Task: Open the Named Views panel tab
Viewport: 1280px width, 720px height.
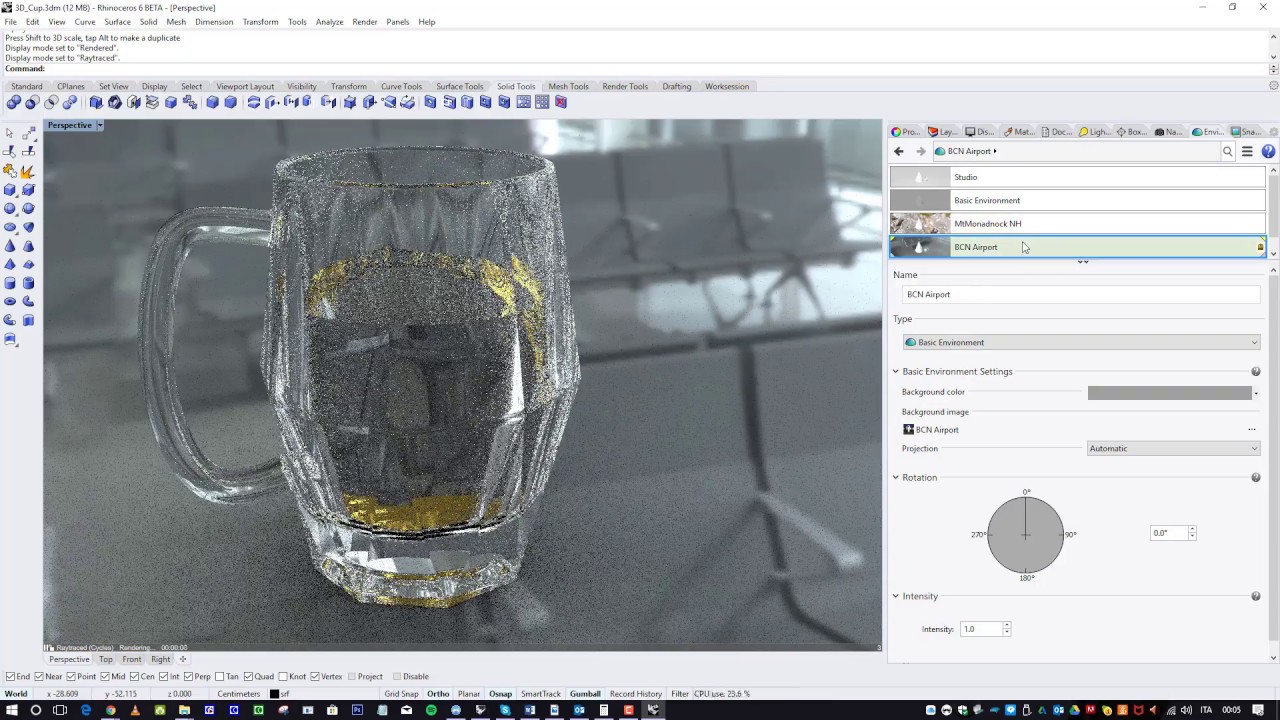Action: (x=1167, y=132)
